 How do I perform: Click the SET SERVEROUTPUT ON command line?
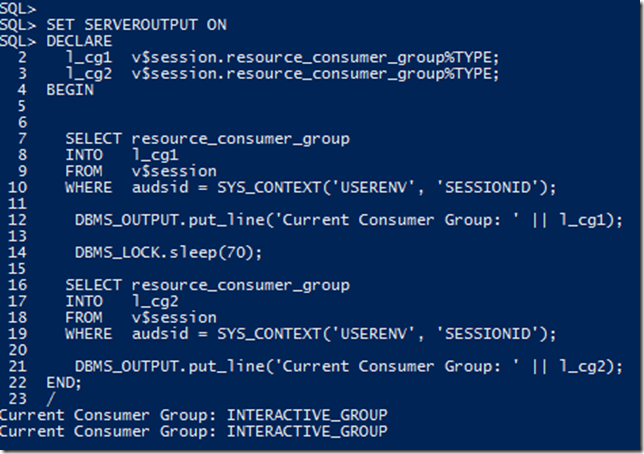(131, 26)
